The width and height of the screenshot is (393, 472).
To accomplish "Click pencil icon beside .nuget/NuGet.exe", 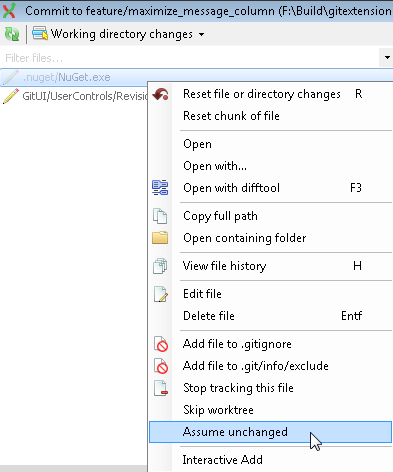I will pyautogui.click(x=11, y=77).
